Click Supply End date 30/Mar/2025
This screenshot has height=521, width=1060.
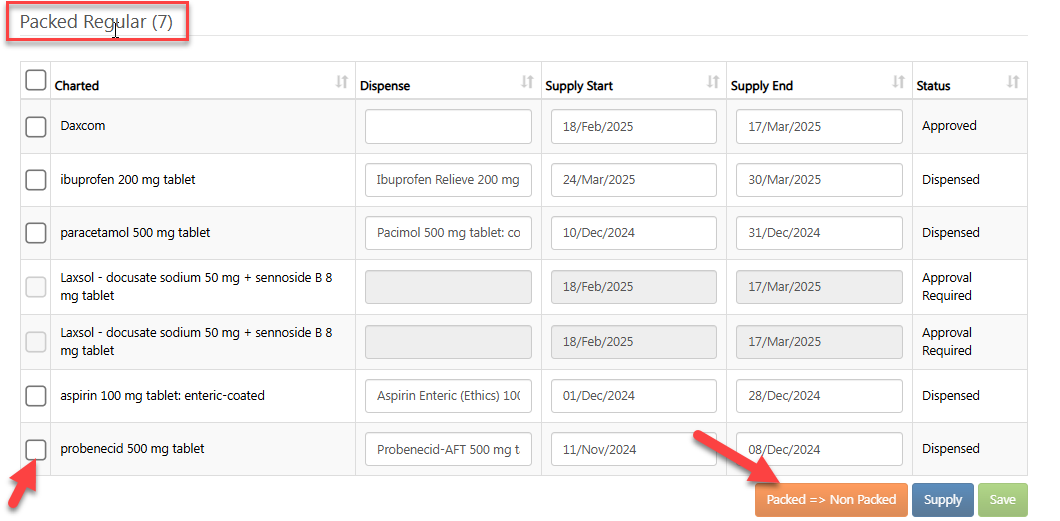[819, 180]
